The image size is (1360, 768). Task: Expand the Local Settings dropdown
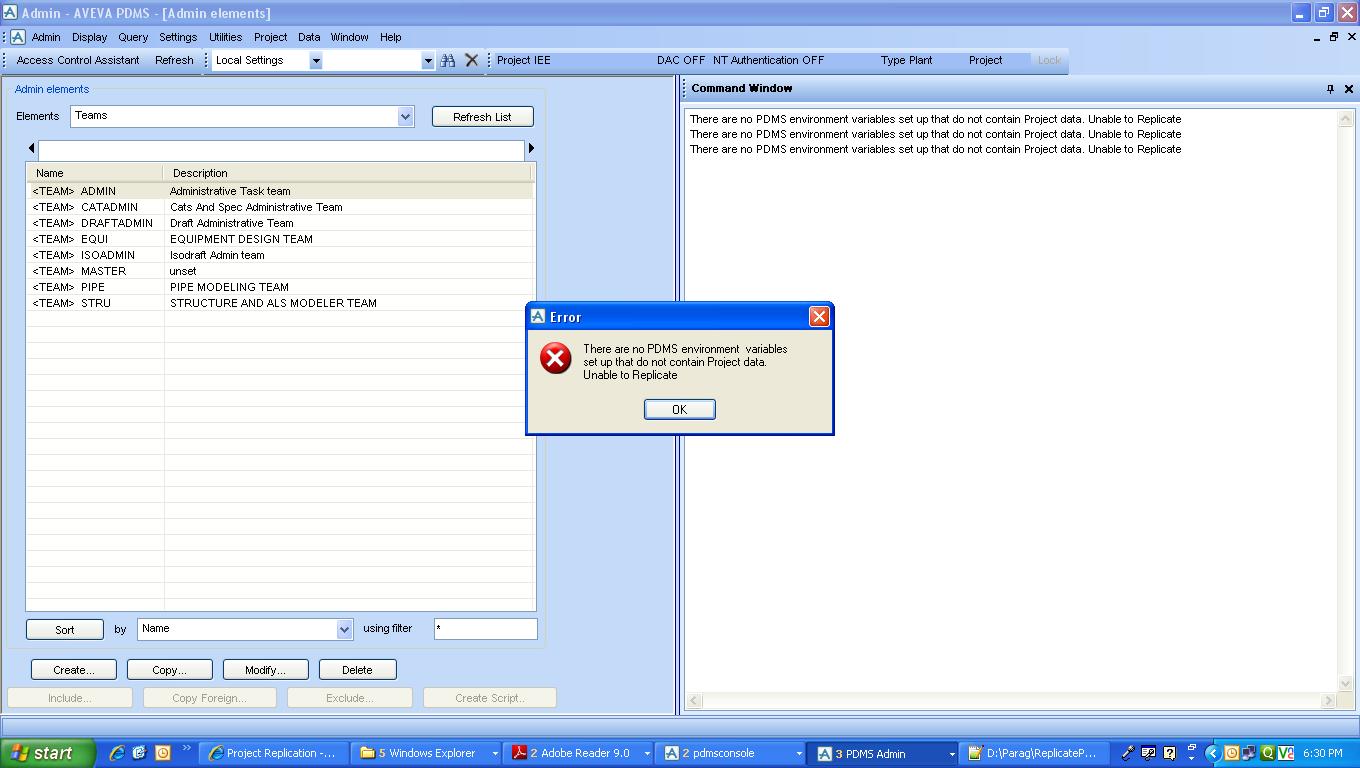click(x=315, y=60)
